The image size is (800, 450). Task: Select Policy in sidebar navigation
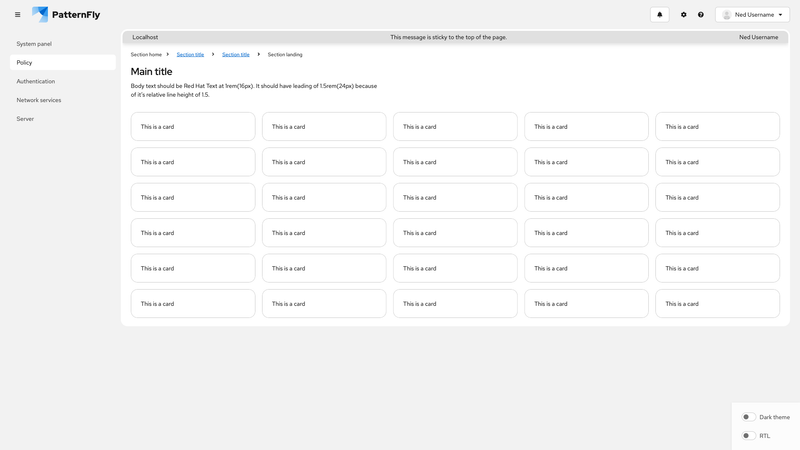(63, 62)
